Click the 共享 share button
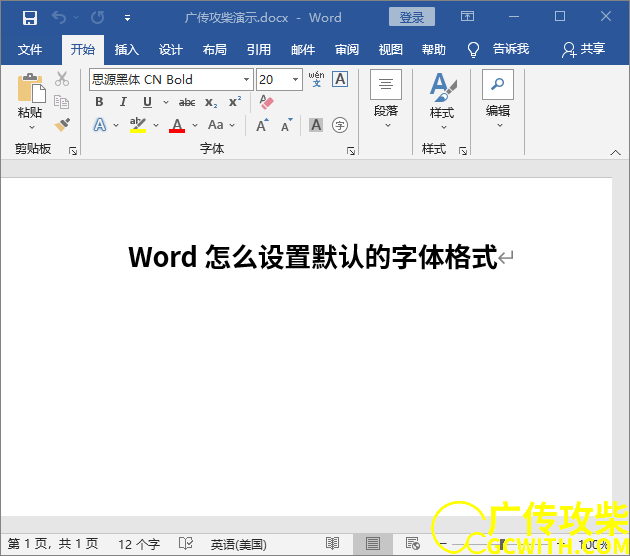Viewport: 630px width, 556px height. coord(584,49)
